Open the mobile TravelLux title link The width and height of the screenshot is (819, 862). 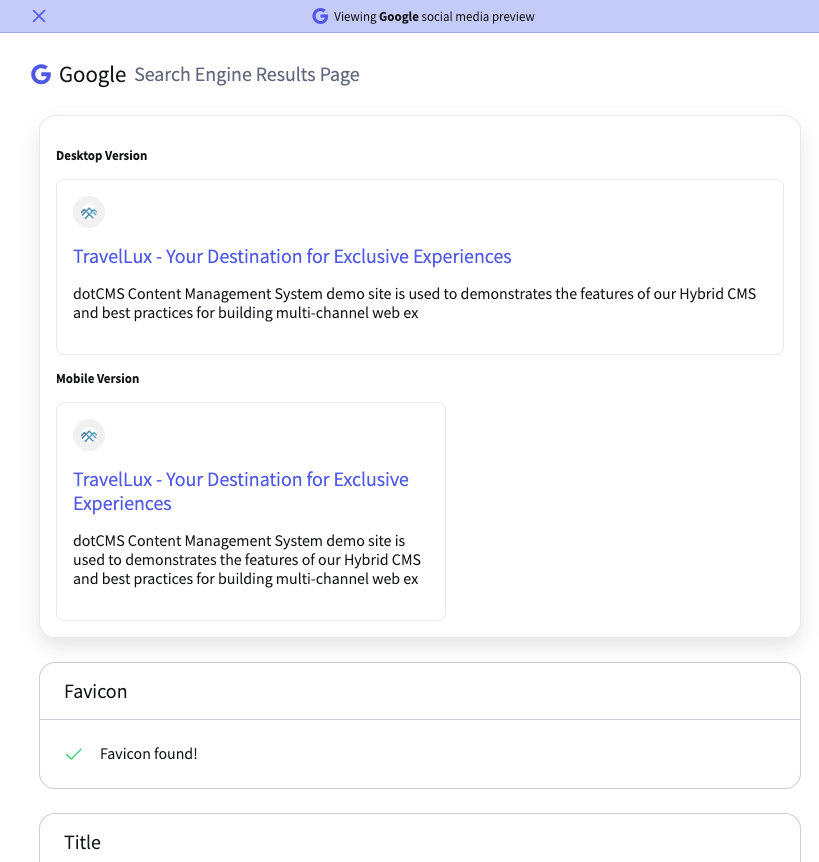241,491
